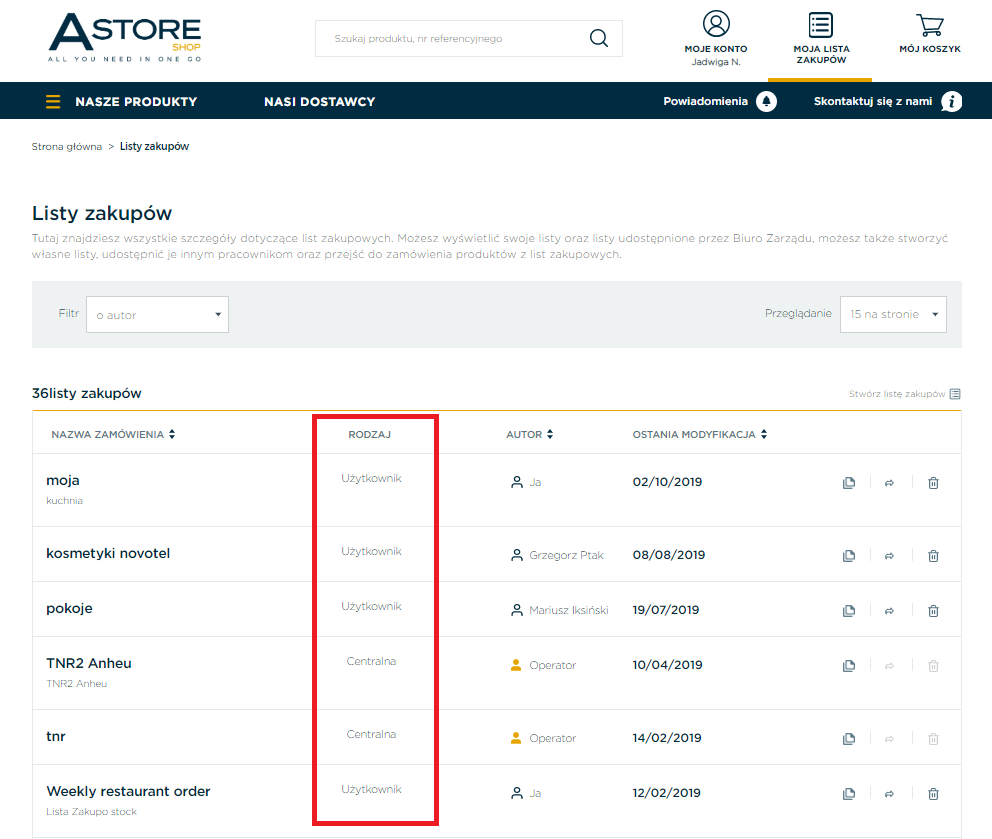992x839 pixels.
Task: Click Lista Zakupo stock subtitle
Action: pyautogui.click(x=91, y=811)
